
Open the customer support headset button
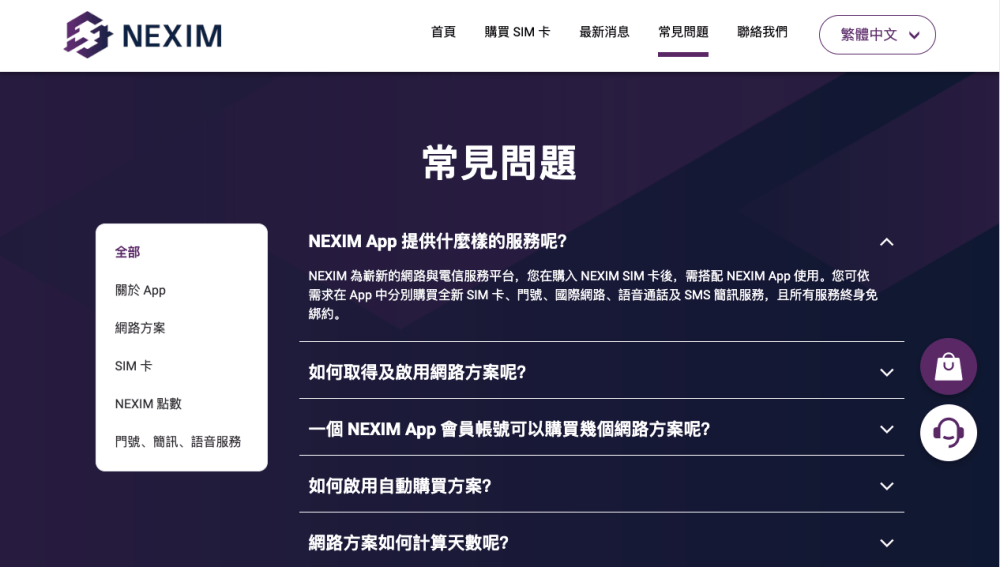click(948, 432)
